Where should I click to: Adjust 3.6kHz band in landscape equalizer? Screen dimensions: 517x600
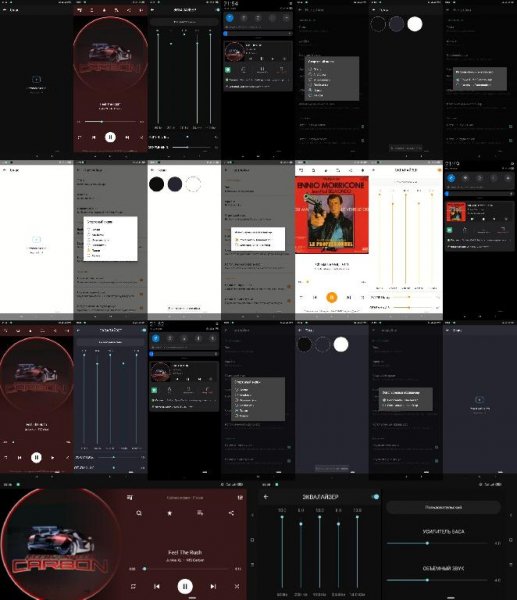click(338, 552)
